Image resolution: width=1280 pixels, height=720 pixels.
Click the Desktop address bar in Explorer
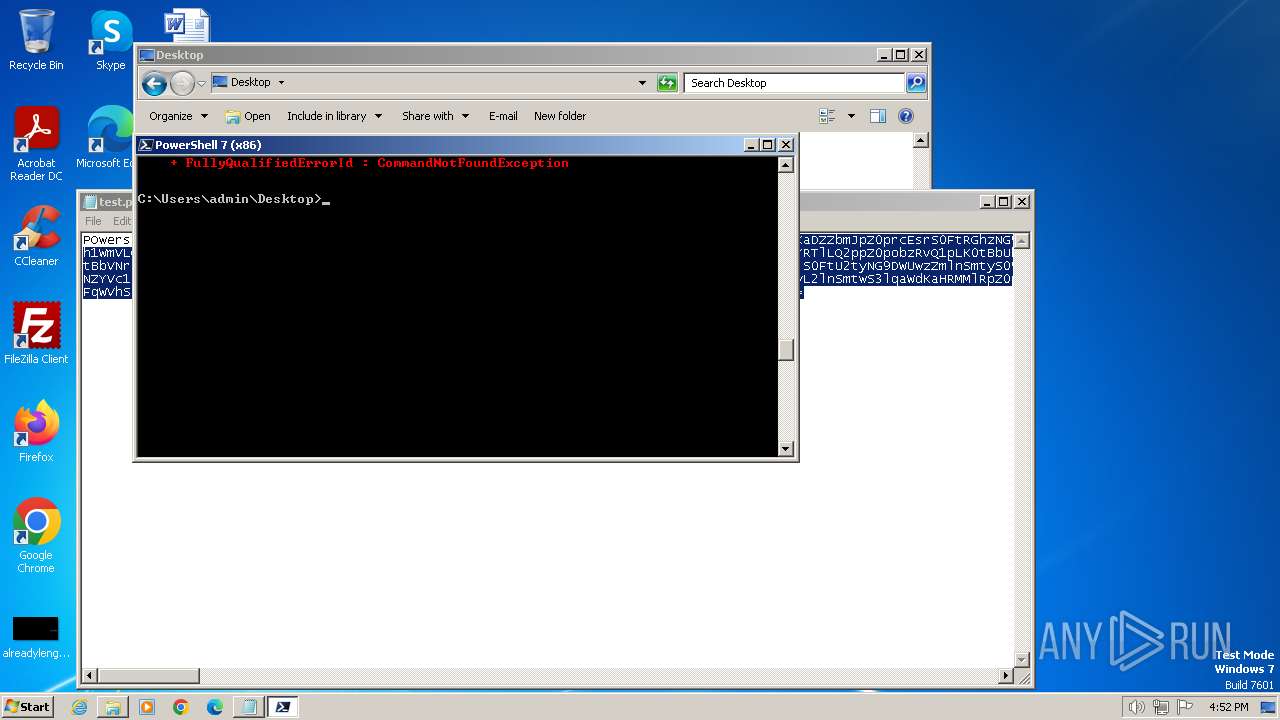pyautogui.click(x=430, y=83)
